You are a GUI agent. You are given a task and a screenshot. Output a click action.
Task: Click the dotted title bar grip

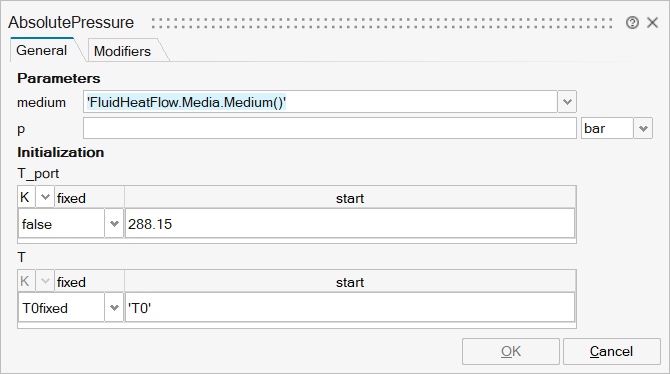[382, 23]
